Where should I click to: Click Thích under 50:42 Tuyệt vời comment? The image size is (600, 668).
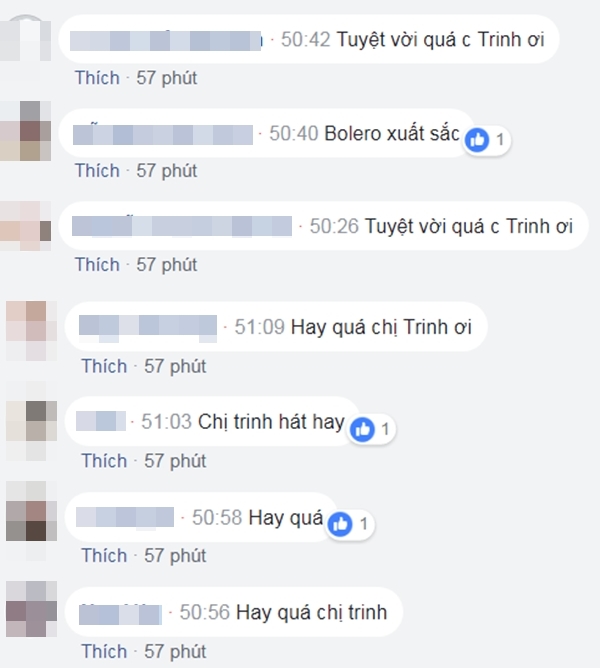98,78
